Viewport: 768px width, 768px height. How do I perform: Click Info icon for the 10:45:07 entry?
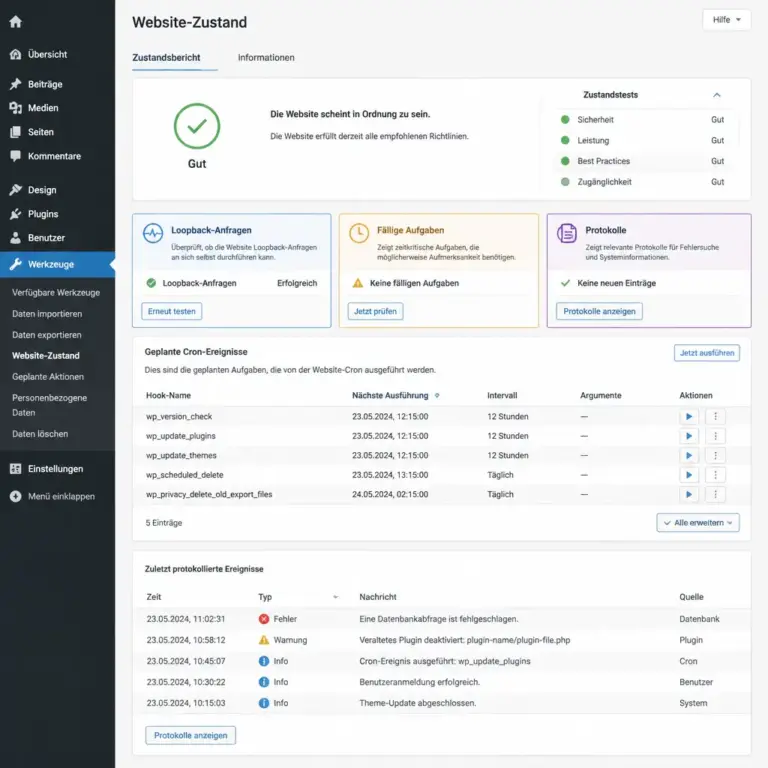[264, 661]
